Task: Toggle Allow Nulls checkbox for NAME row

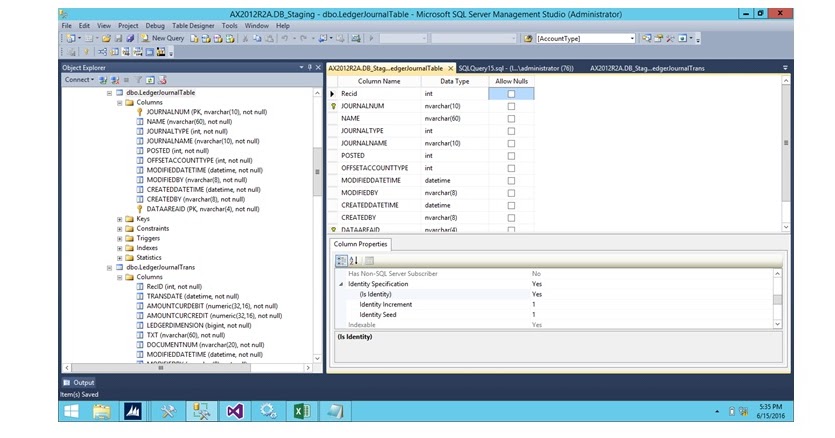Action: 511,118
